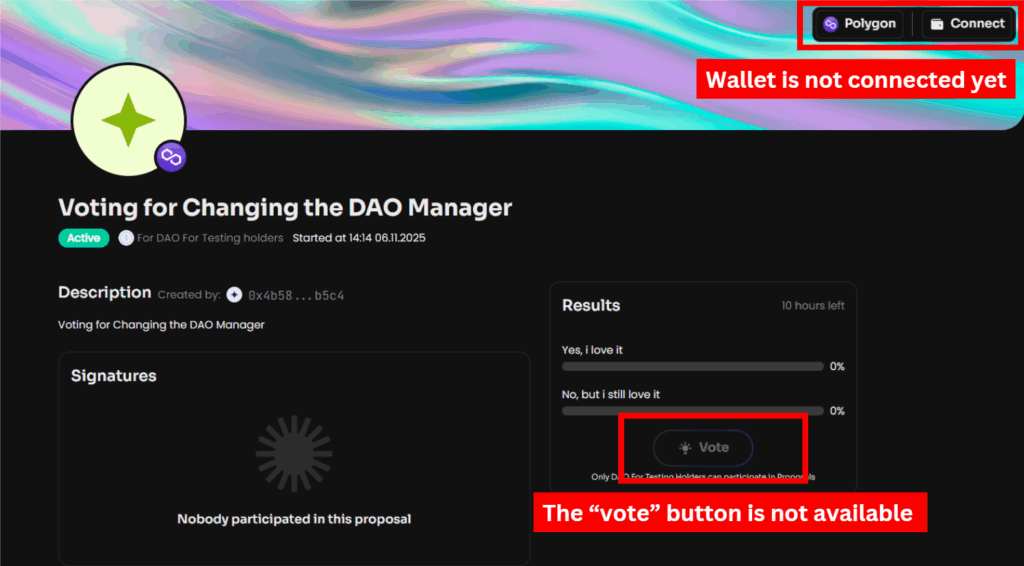Viewport: 1024px width, 566px height.
Task: Click the Signatures panel heading
Action: 114,376
